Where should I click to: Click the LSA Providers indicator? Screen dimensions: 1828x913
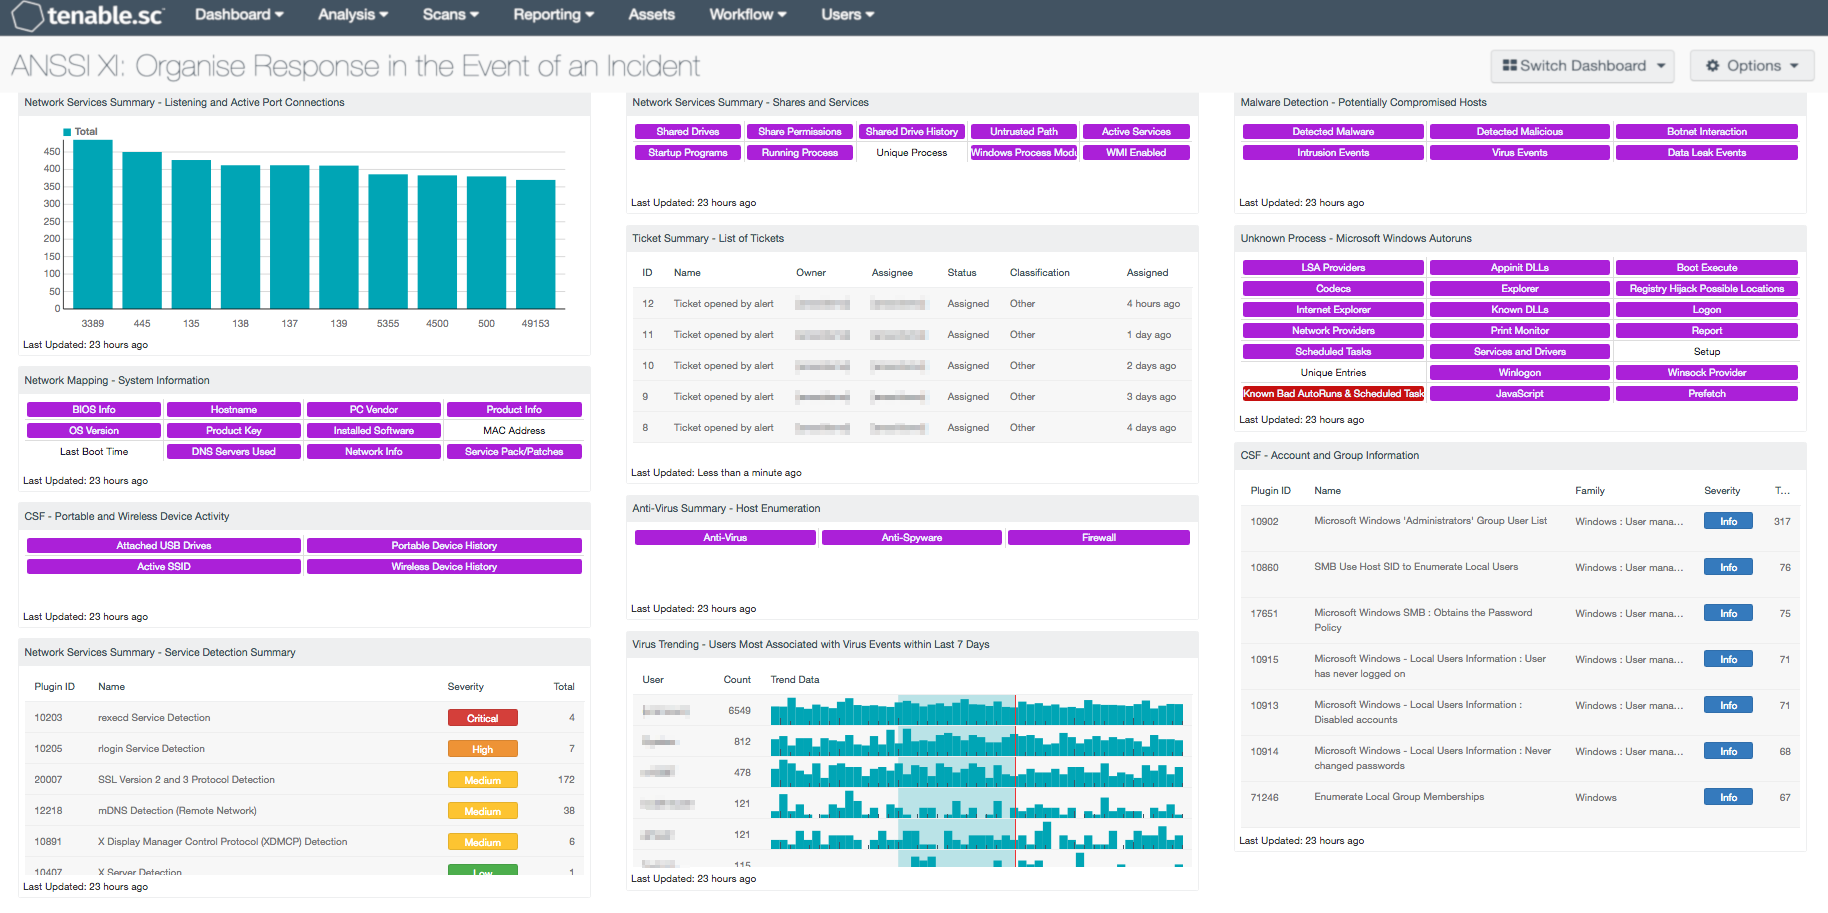pyautogui.click(x=1333, y=268)
